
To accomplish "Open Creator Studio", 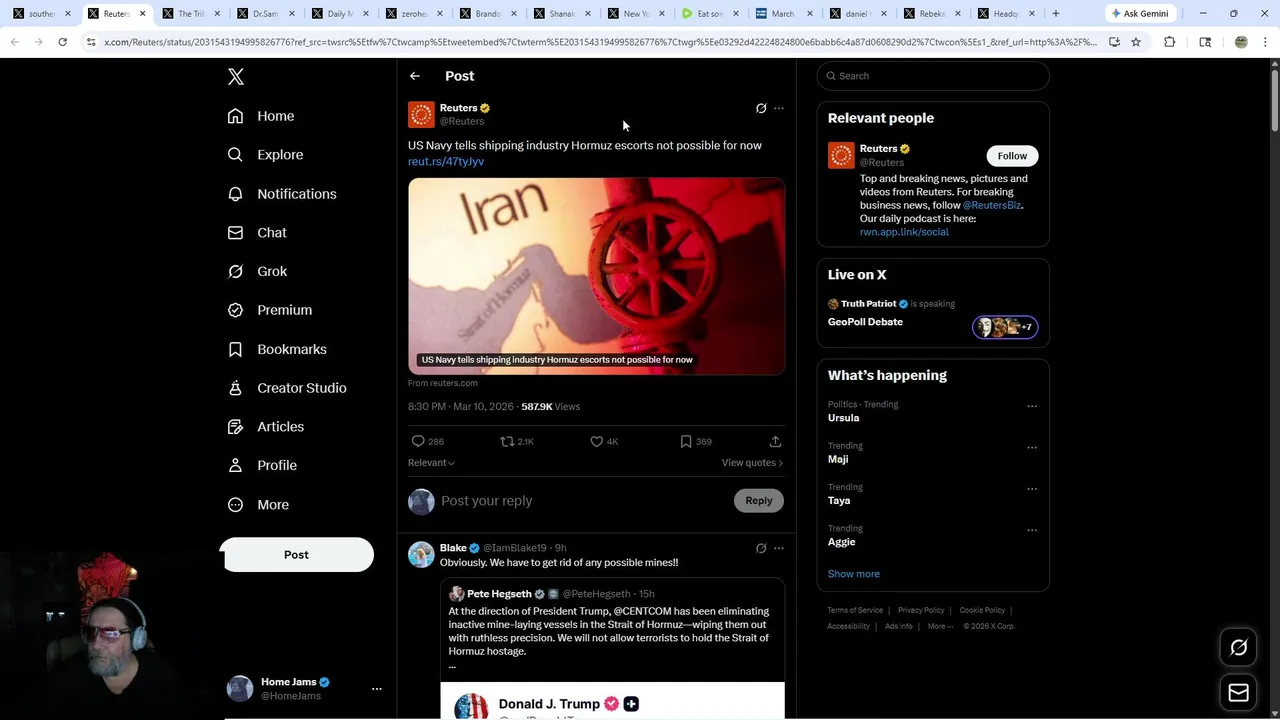I will pyautogui.click(x=287, y=388).
